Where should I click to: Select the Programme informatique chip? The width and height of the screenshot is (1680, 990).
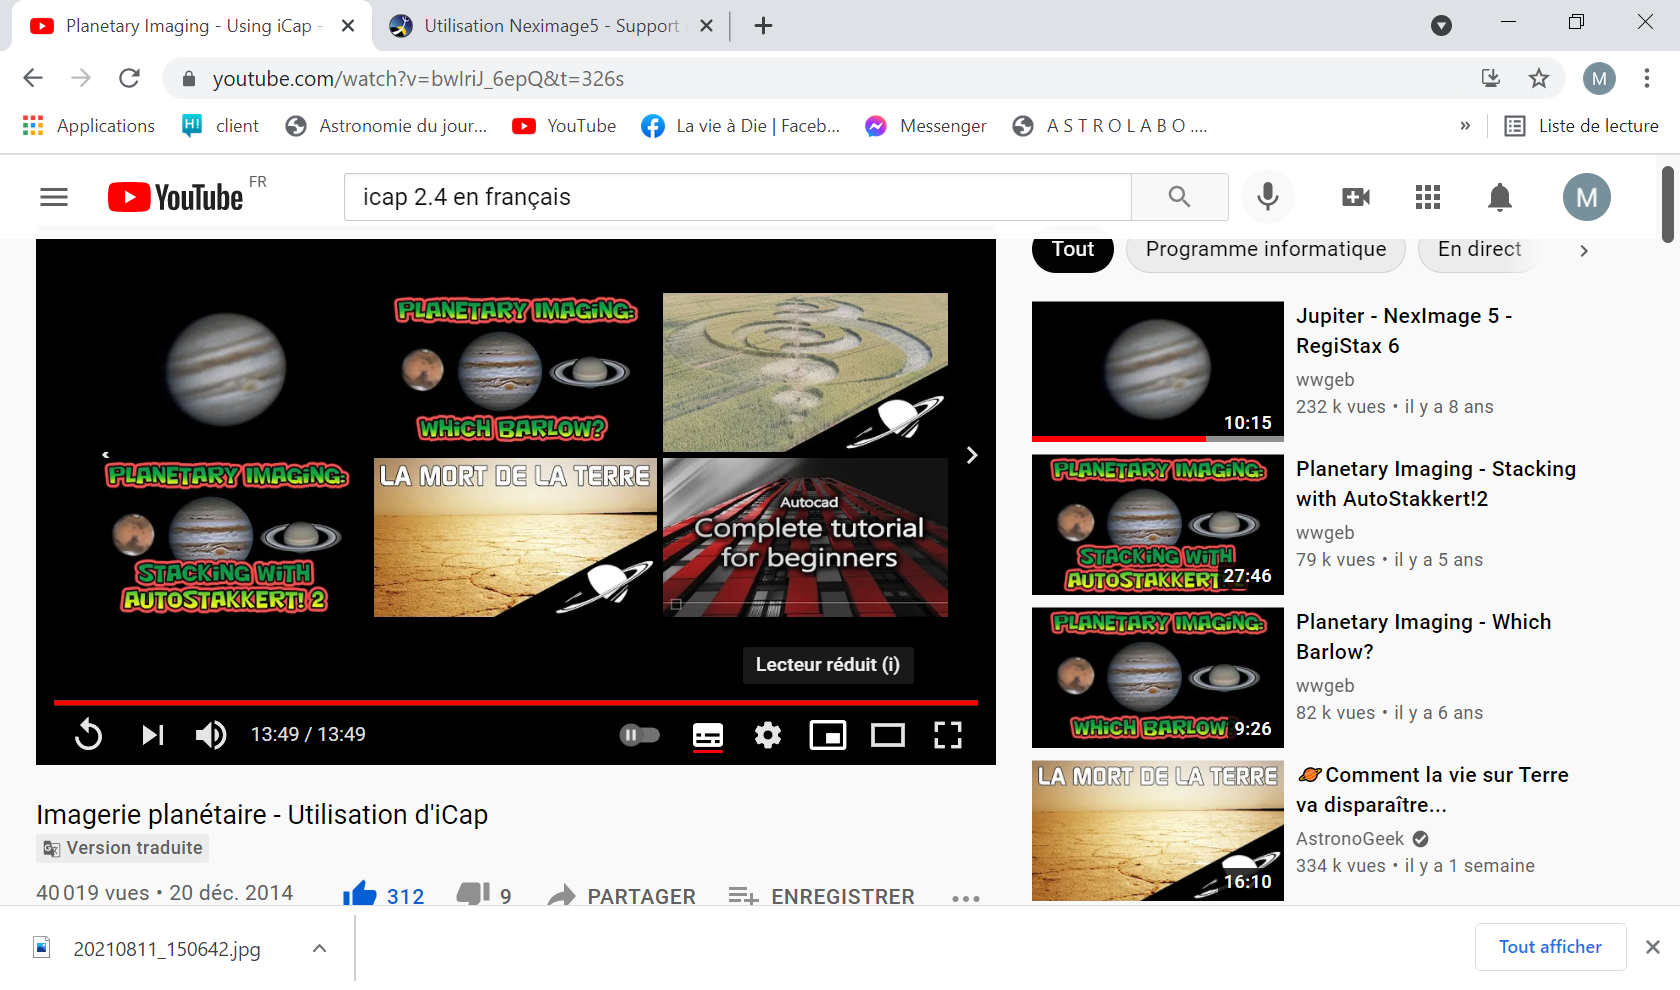(x=1266, y=250)
